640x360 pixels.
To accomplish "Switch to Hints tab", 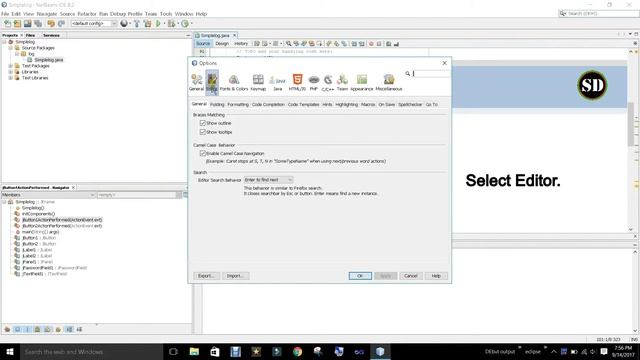I will coord(327,104).
